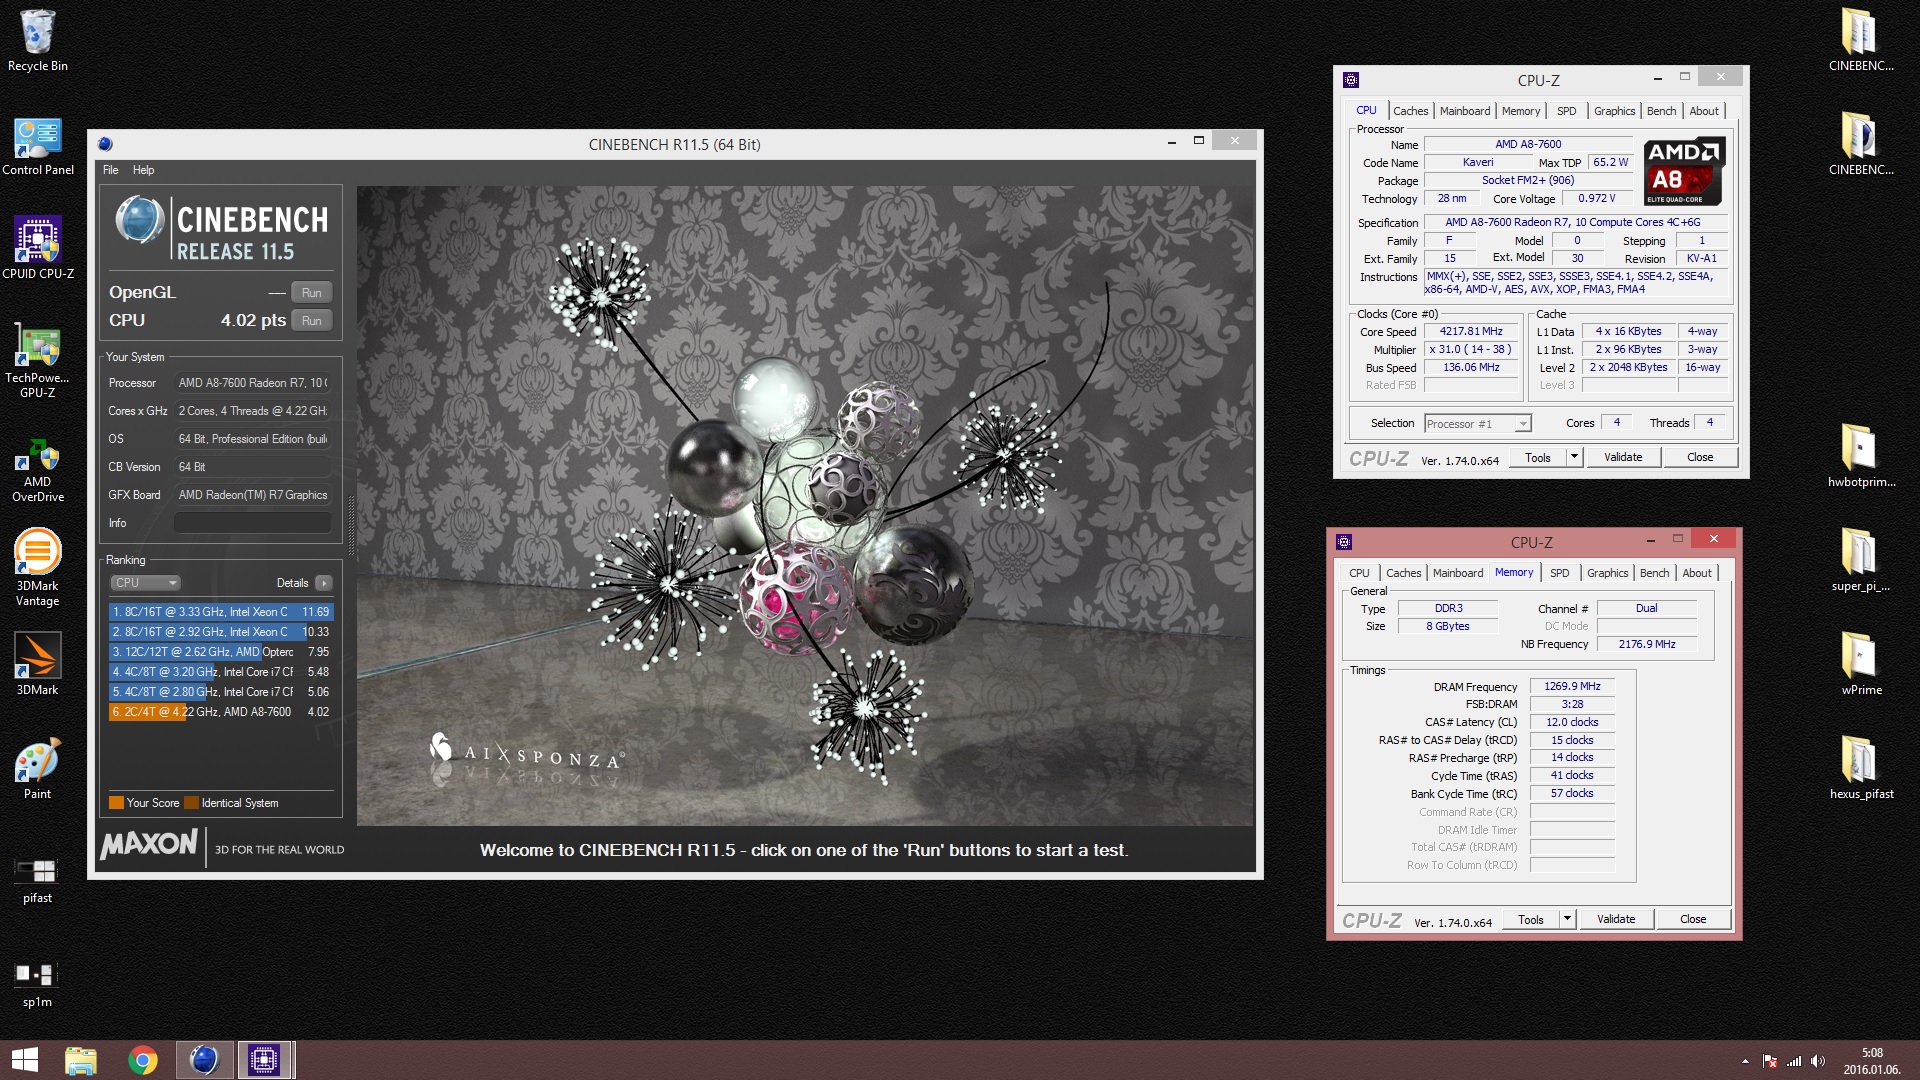Switch to SPD tab in upper CPU-Z
This screenshot has width=1920, height=1080.
point(1566,111)
